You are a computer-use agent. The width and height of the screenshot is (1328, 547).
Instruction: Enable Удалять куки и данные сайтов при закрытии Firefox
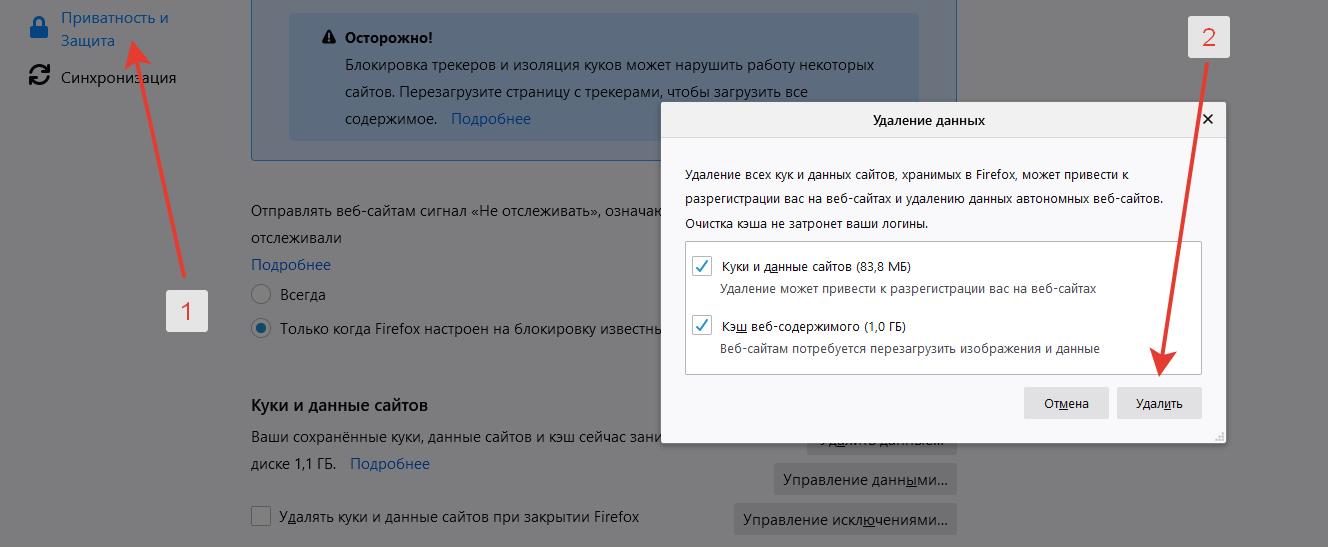pyautogui.click(x=261, y=517)
